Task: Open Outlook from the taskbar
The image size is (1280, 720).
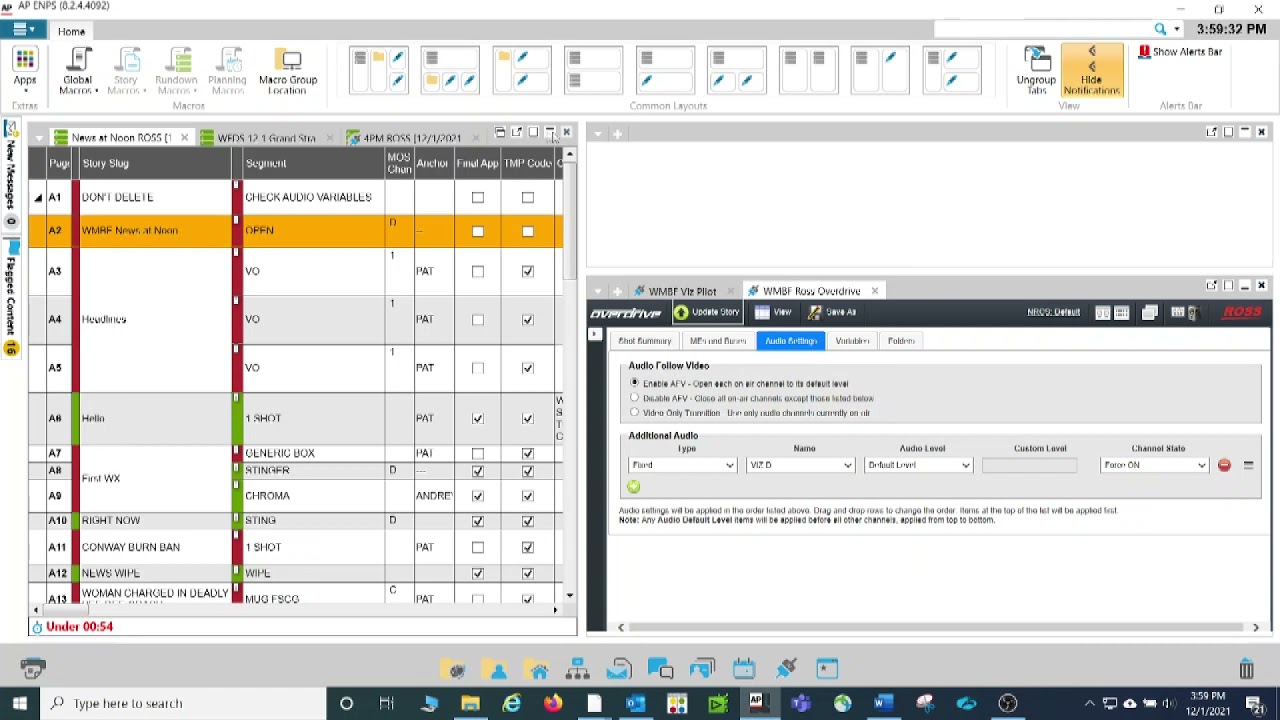Action: 636,703
